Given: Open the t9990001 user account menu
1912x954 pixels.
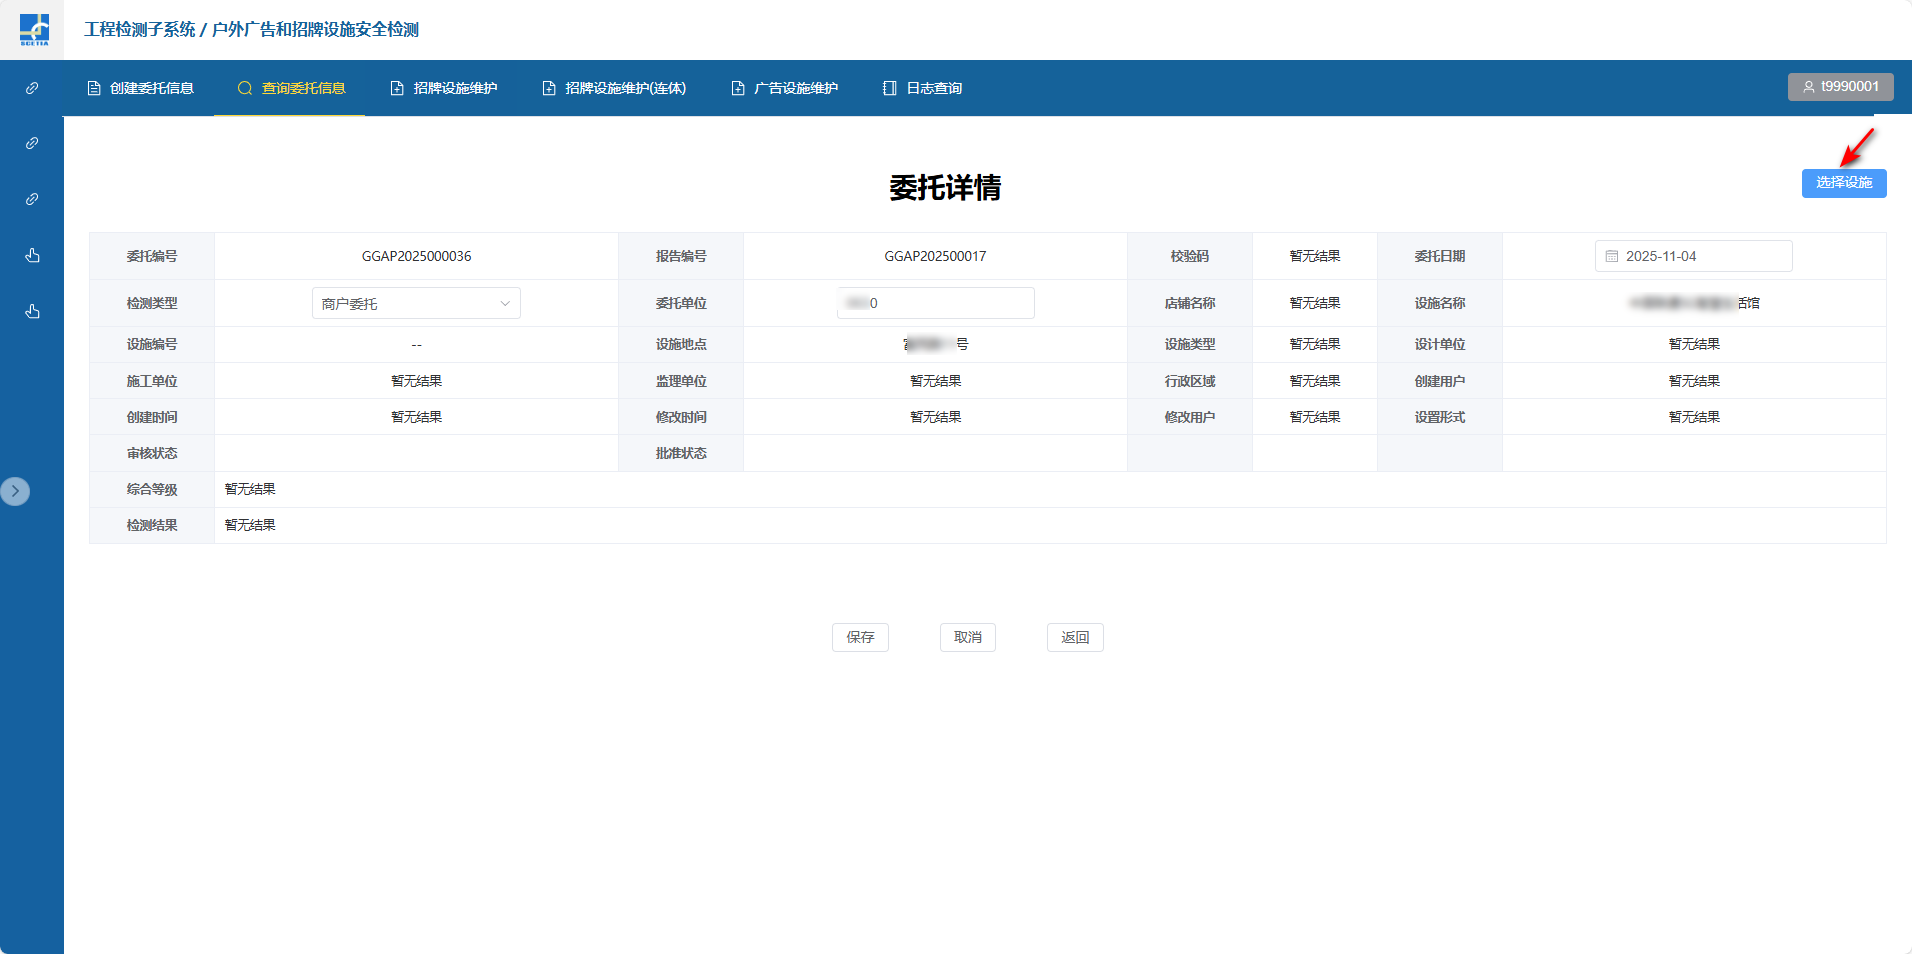Looking at the screenshot, I should (1840, 87).
